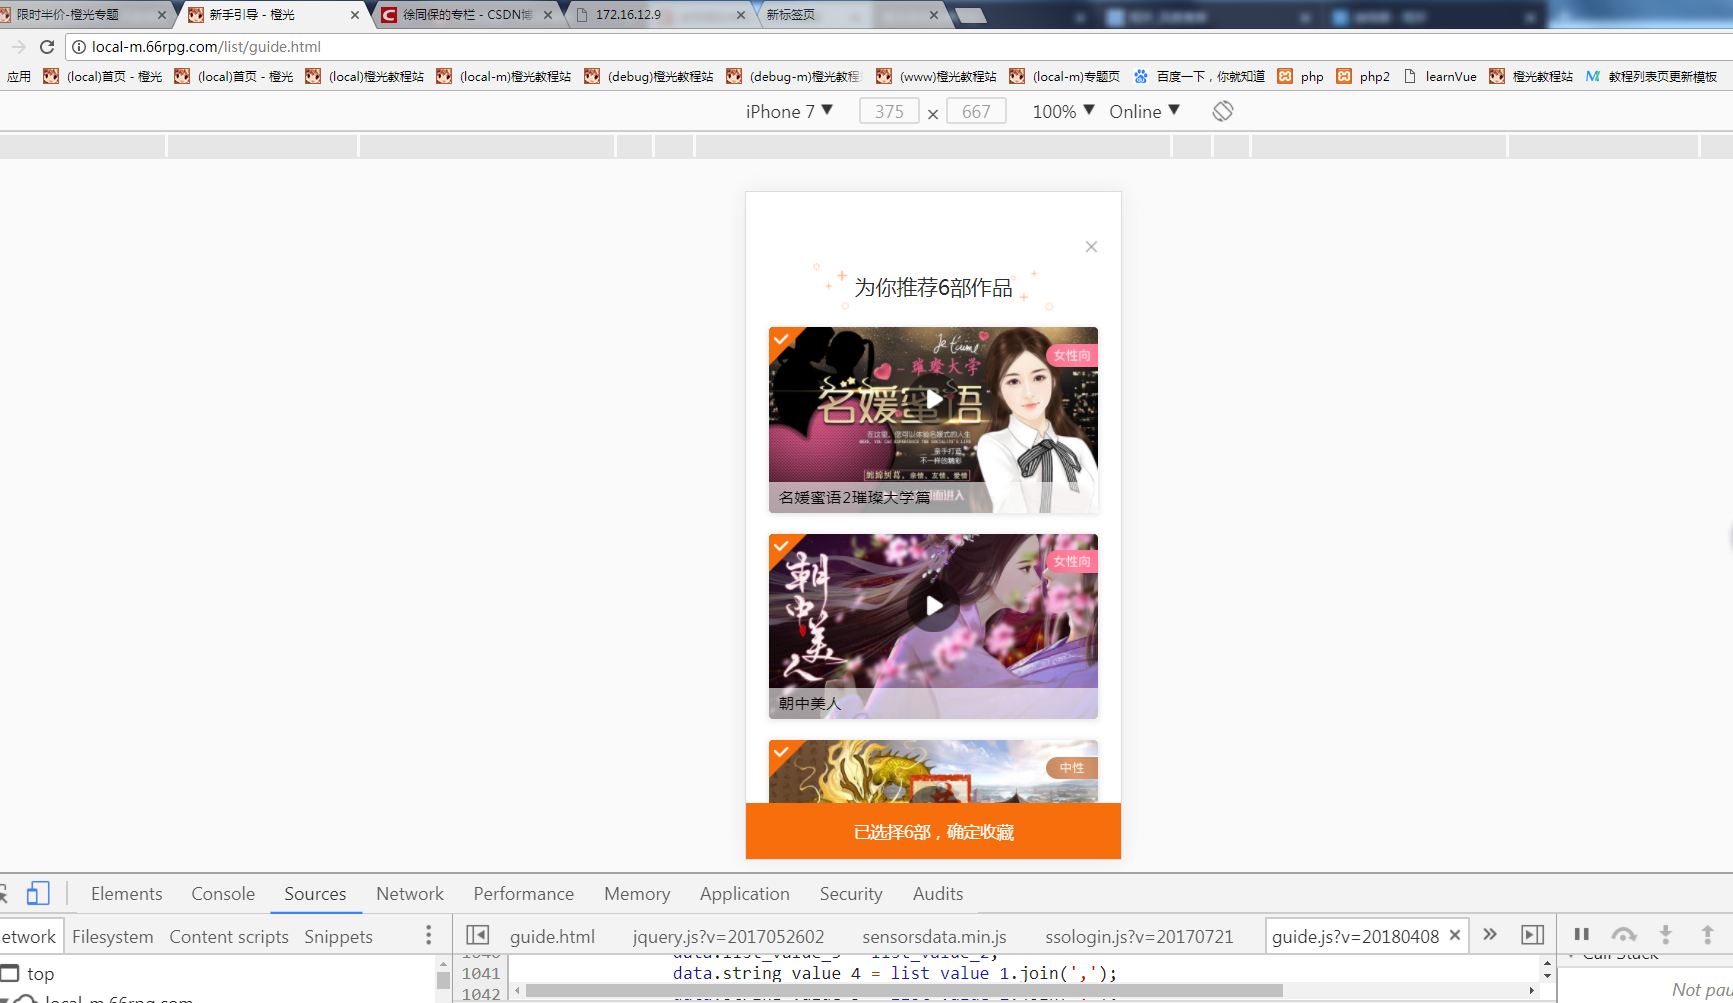
Task: Open the Online throttling dropdown
Action: [x=1144, y=111]
